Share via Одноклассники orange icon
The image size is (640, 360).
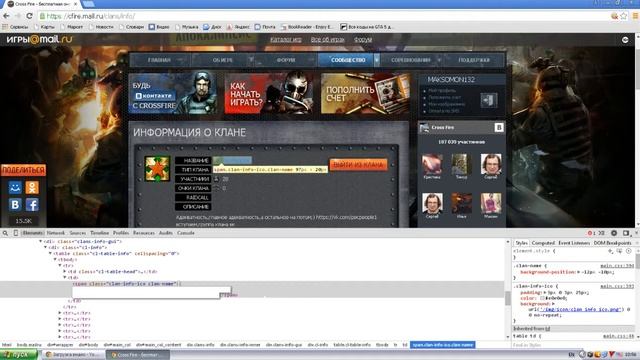pyautogui.click(x=32, y=187)
